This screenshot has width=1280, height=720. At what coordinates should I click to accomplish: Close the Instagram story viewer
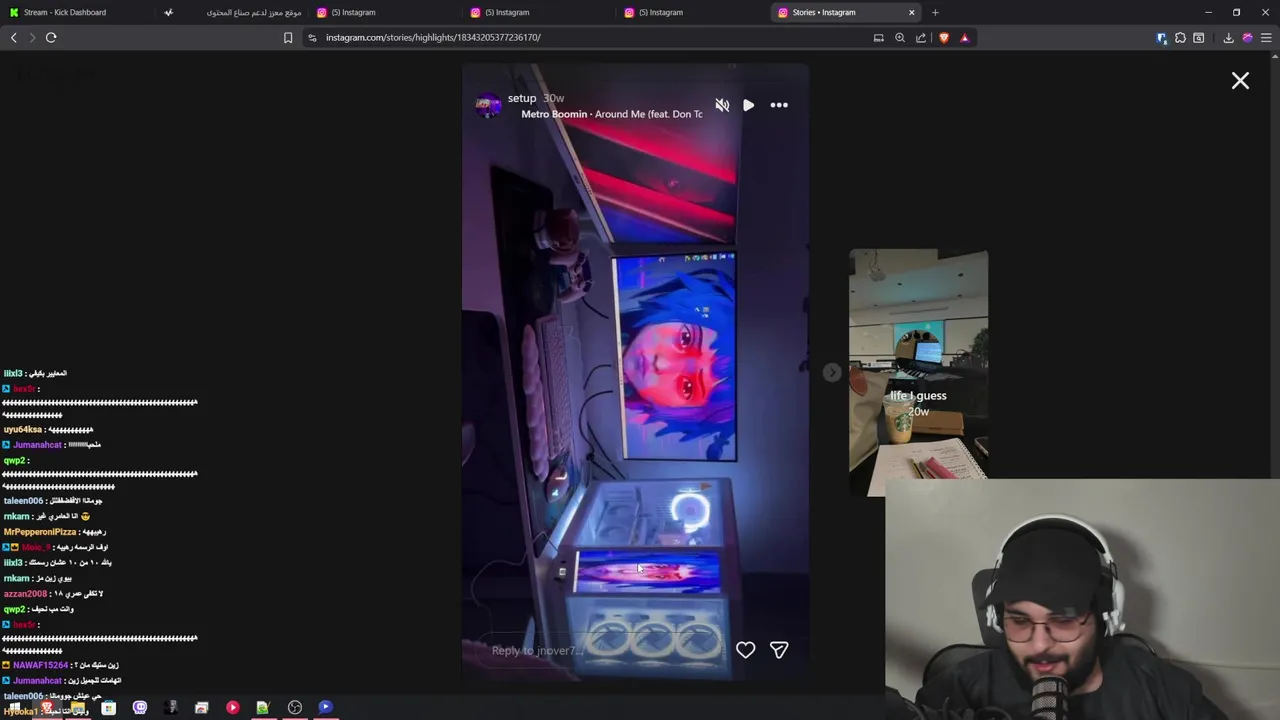[x=1240, y=81]
